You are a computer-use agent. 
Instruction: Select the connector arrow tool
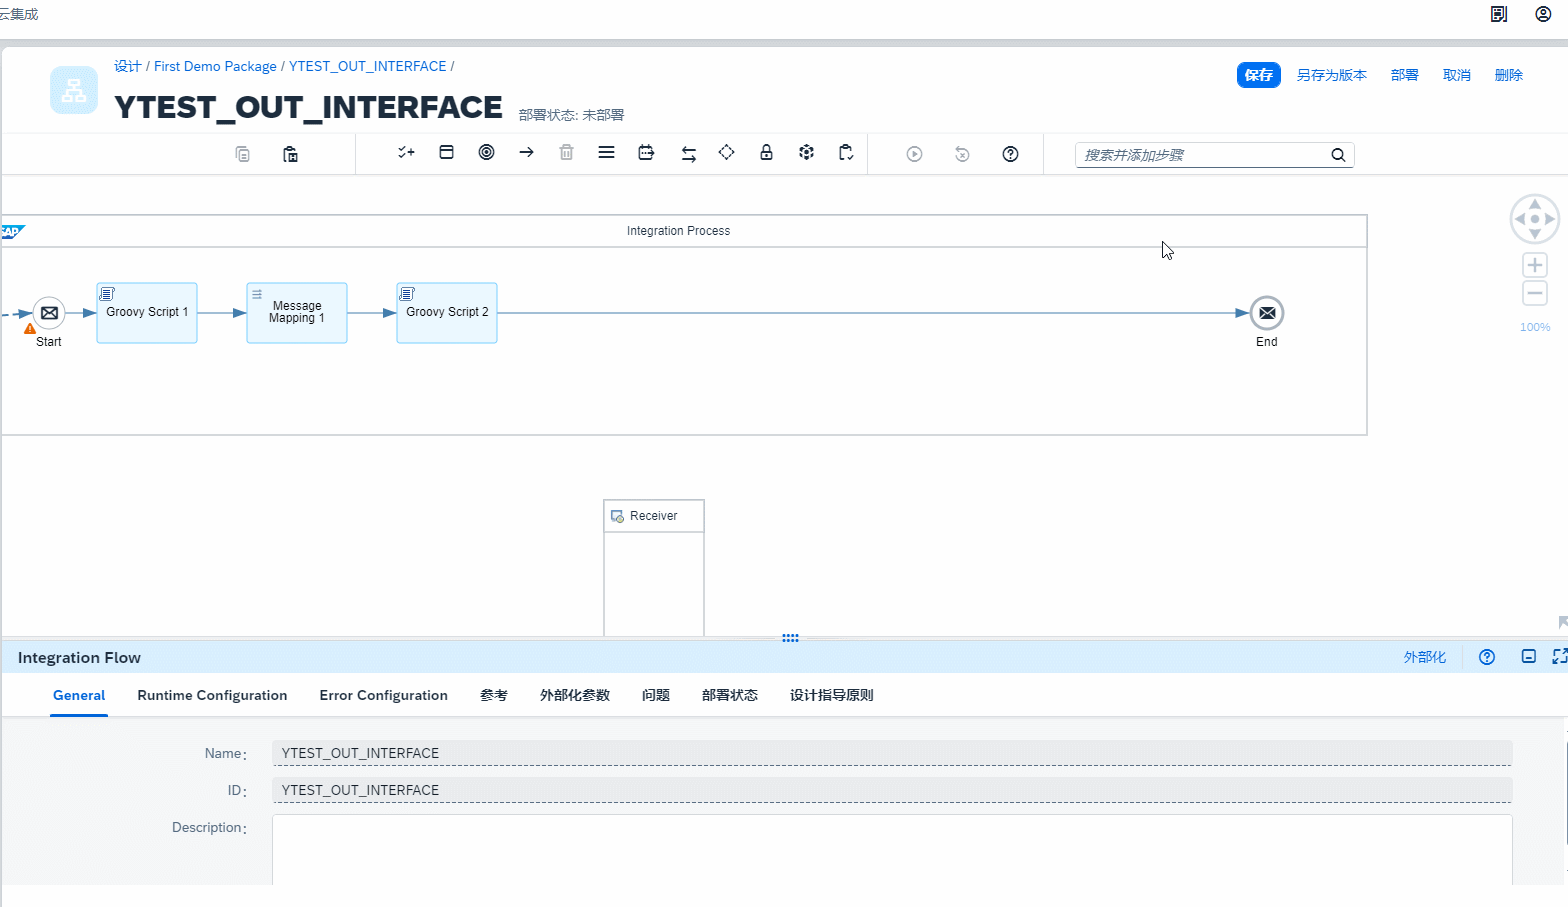(x=526, y=153)
